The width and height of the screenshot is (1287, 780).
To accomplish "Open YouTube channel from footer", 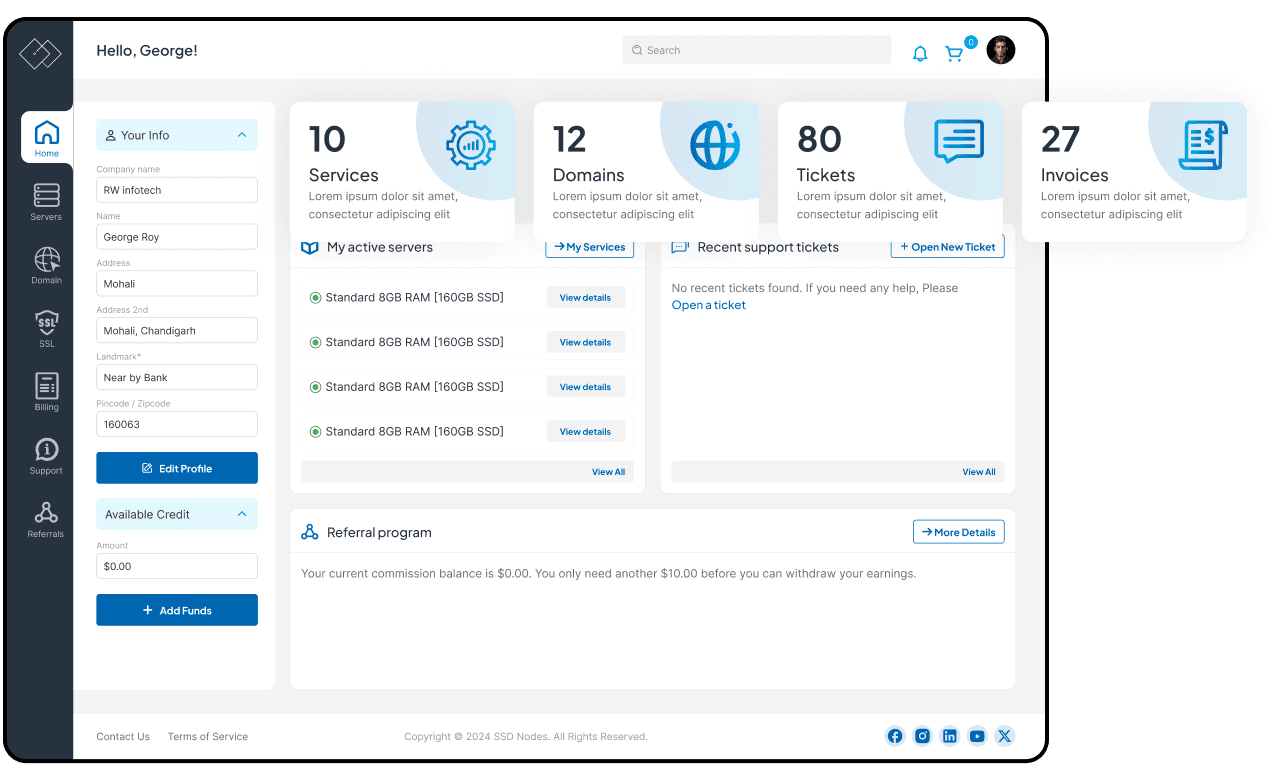I will (977, 736).
